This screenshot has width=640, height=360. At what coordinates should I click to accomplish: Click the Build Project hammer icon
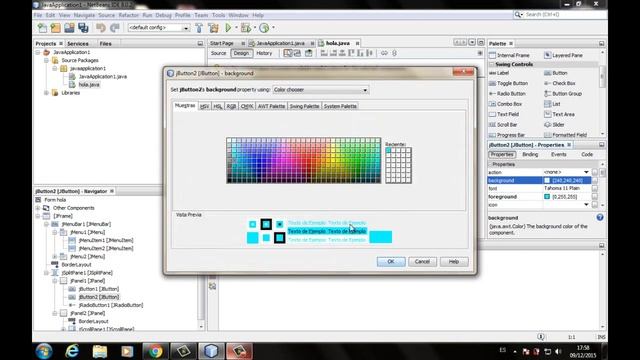199,28
